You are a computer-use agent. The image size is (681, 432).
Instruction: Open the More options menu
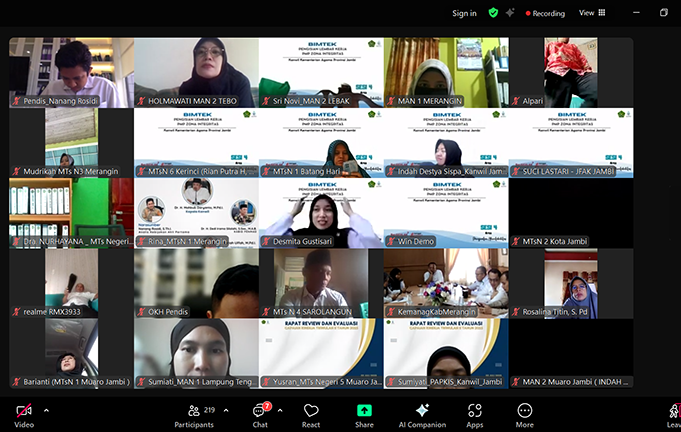pos(524,414)
